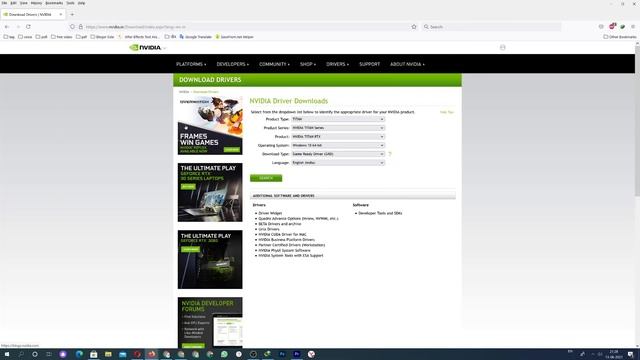This screenshot has height=360, width=640.
Task: Open the Cortana circle icon in taskbar
Action: coord(35,354)
